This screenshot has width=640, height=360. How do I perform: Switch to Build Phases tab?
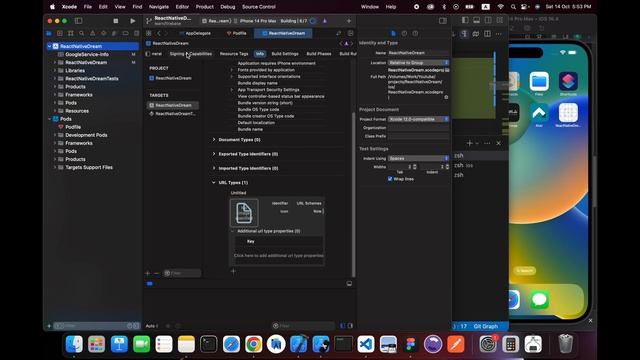319,54
